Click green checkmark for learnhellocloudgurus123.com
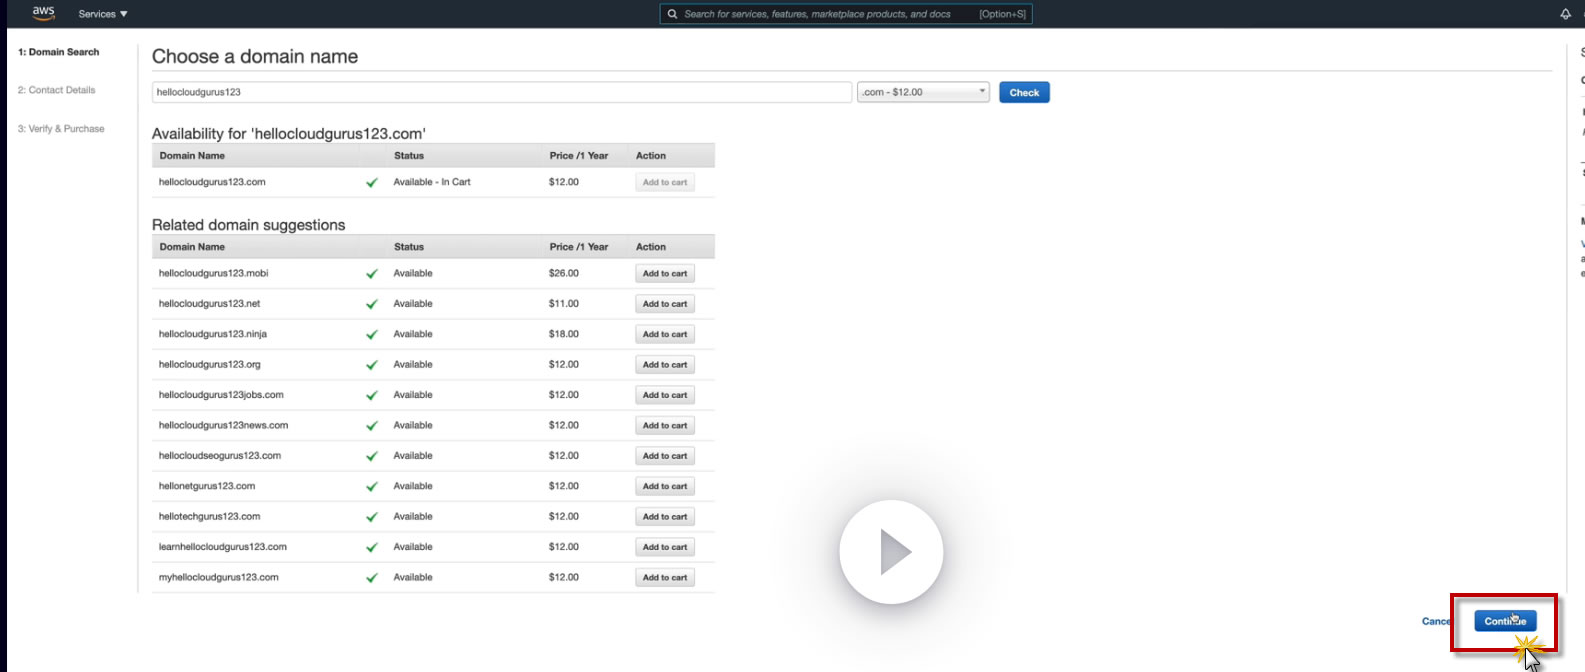This screenshot has height=672, width=1585. (372, 548)
